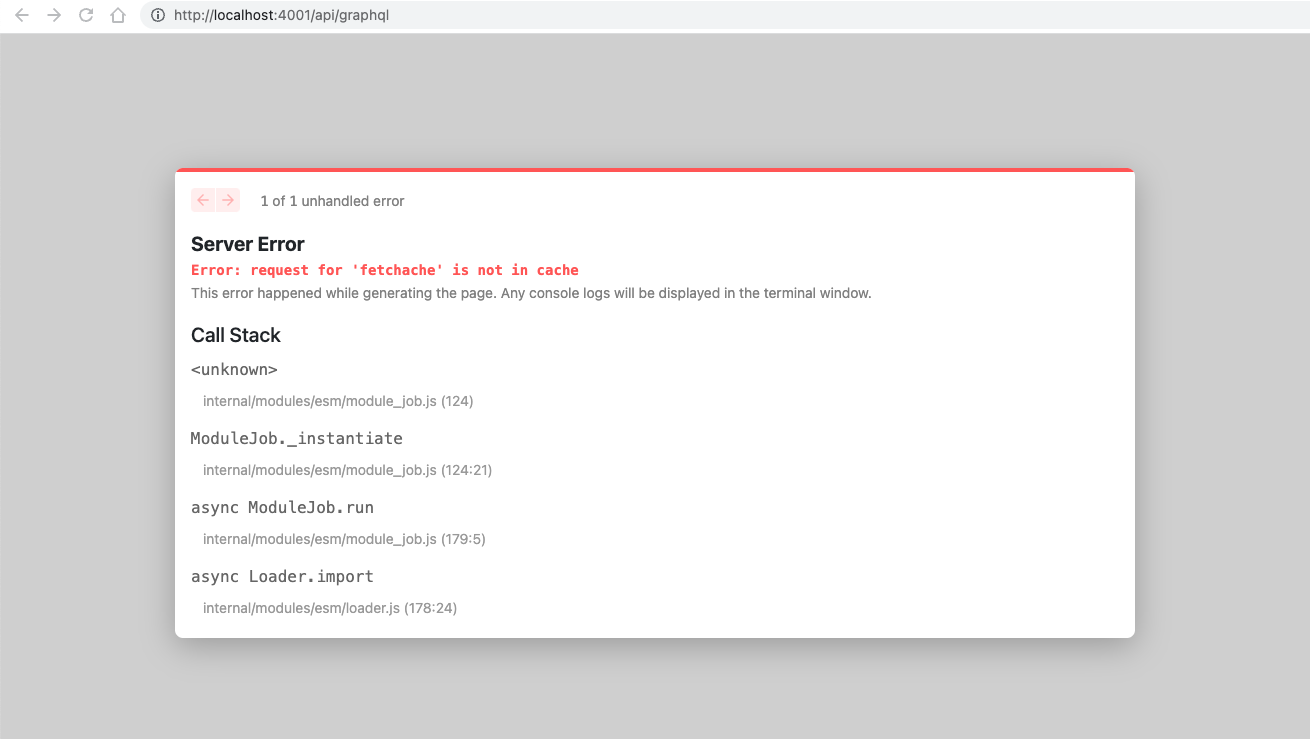Click the error explanation paragraph text
The image size is (1310, 739).
point(531,293)
